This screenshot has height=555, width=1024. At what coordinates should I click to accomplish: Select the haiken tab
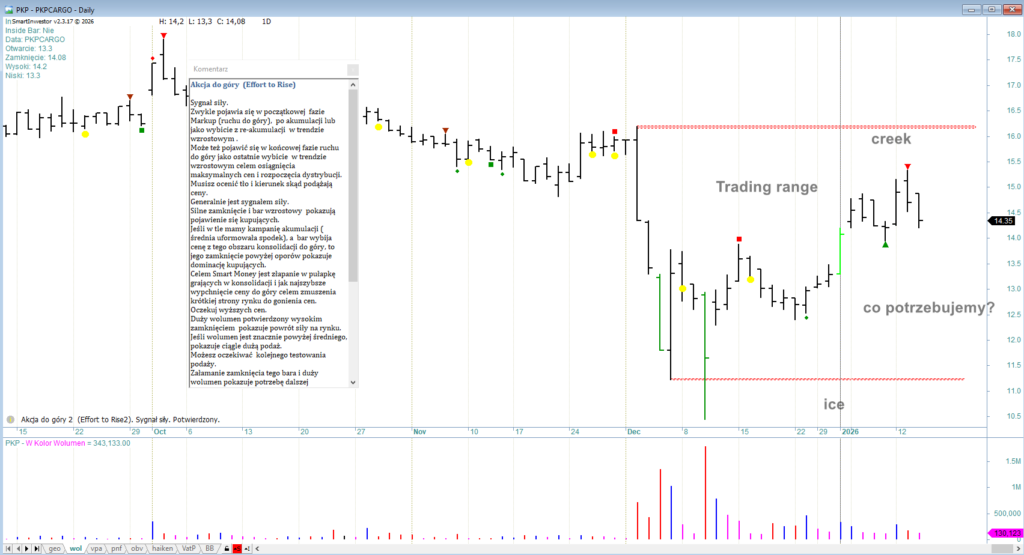tap(162, 548)
